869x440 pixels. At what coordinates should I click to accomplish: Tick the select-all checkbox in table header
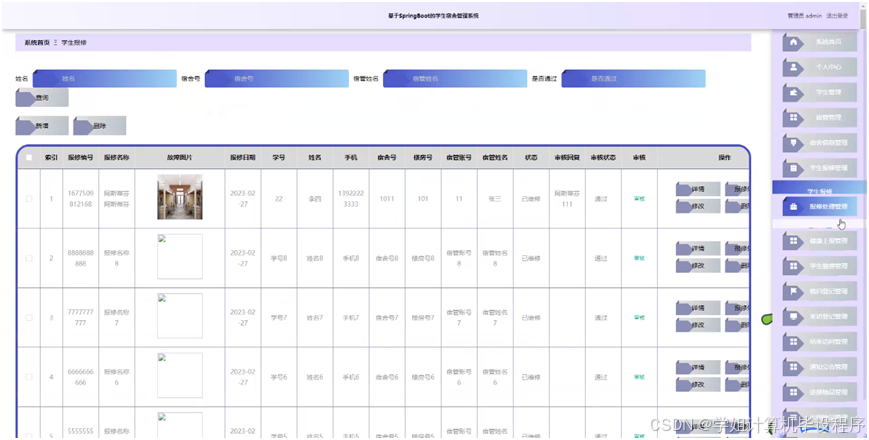pos(29,157)
